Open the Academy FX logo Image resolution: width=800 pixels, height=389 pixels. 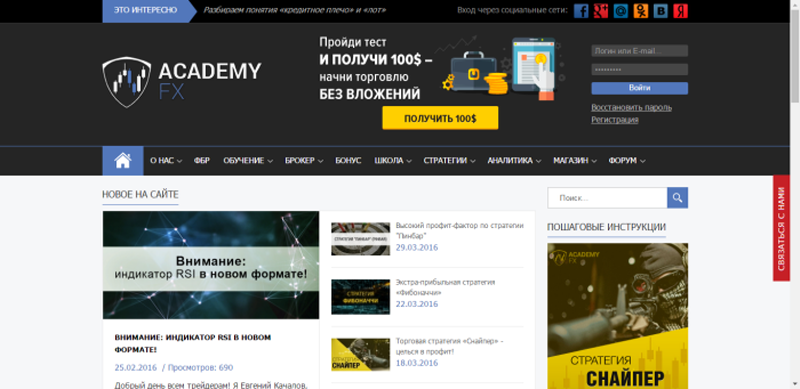point(182,82)
